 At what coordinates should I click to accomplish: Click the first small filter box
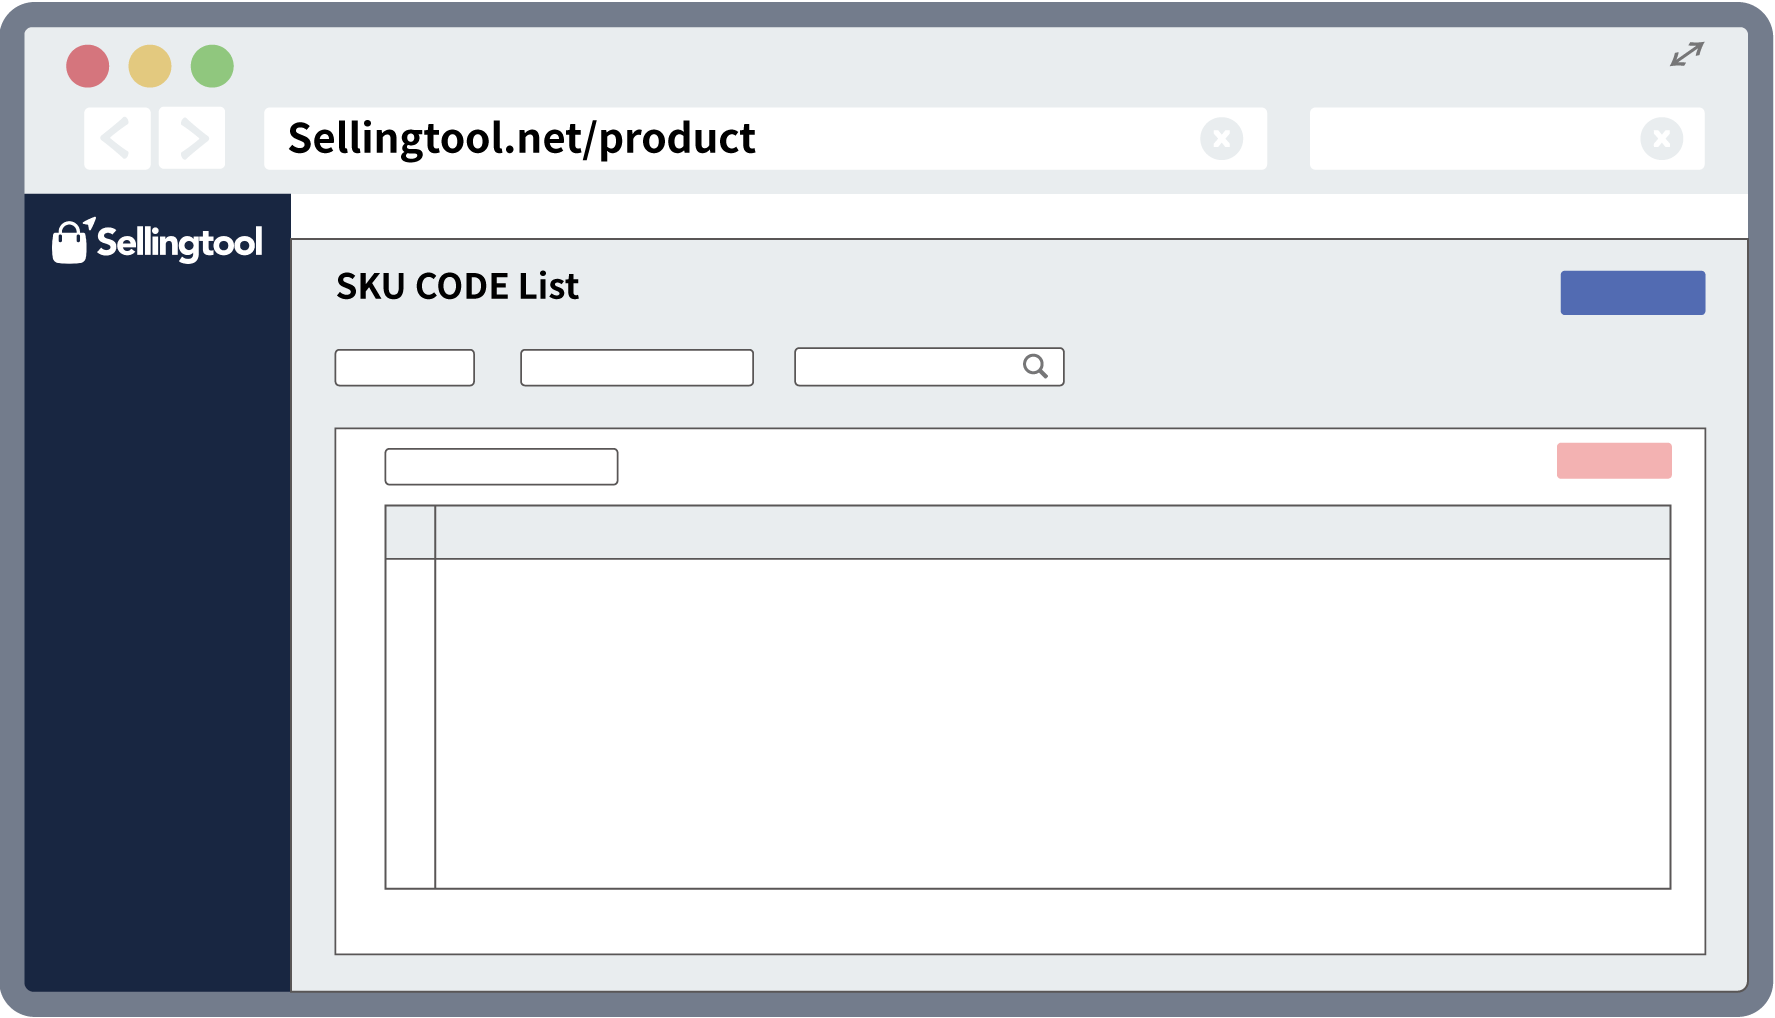[404, 367]
